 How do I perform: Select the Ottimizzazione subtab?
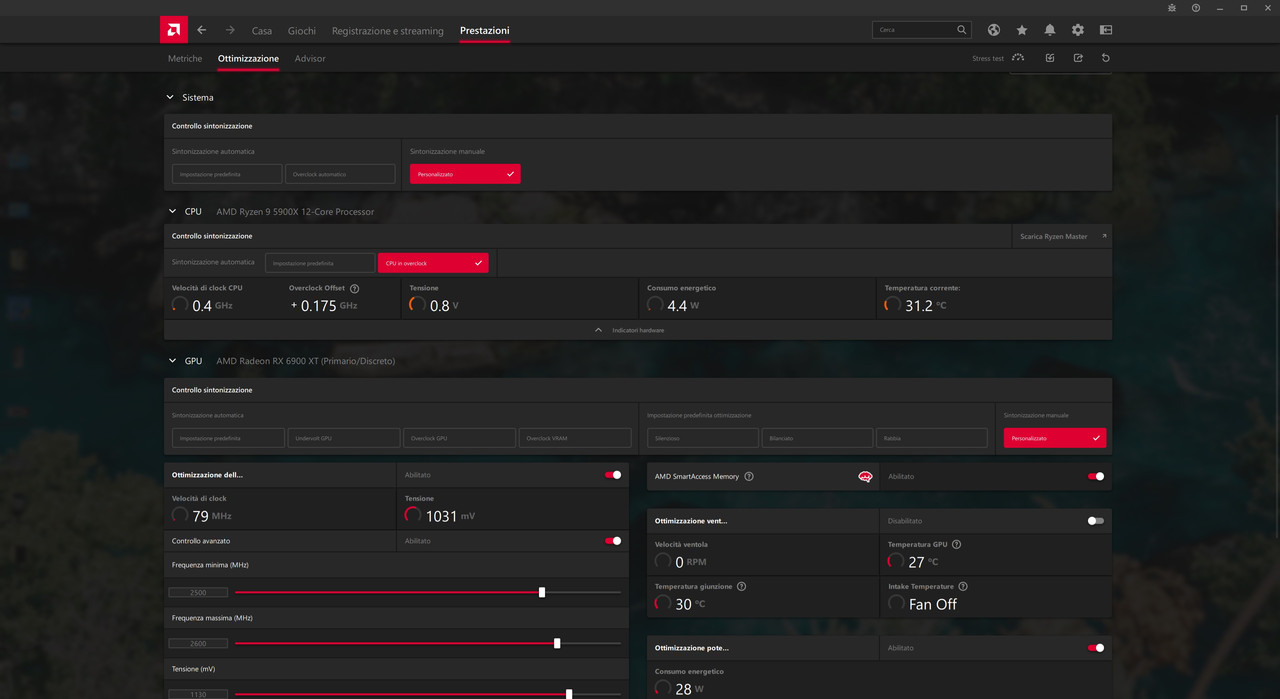coord(248,59)
